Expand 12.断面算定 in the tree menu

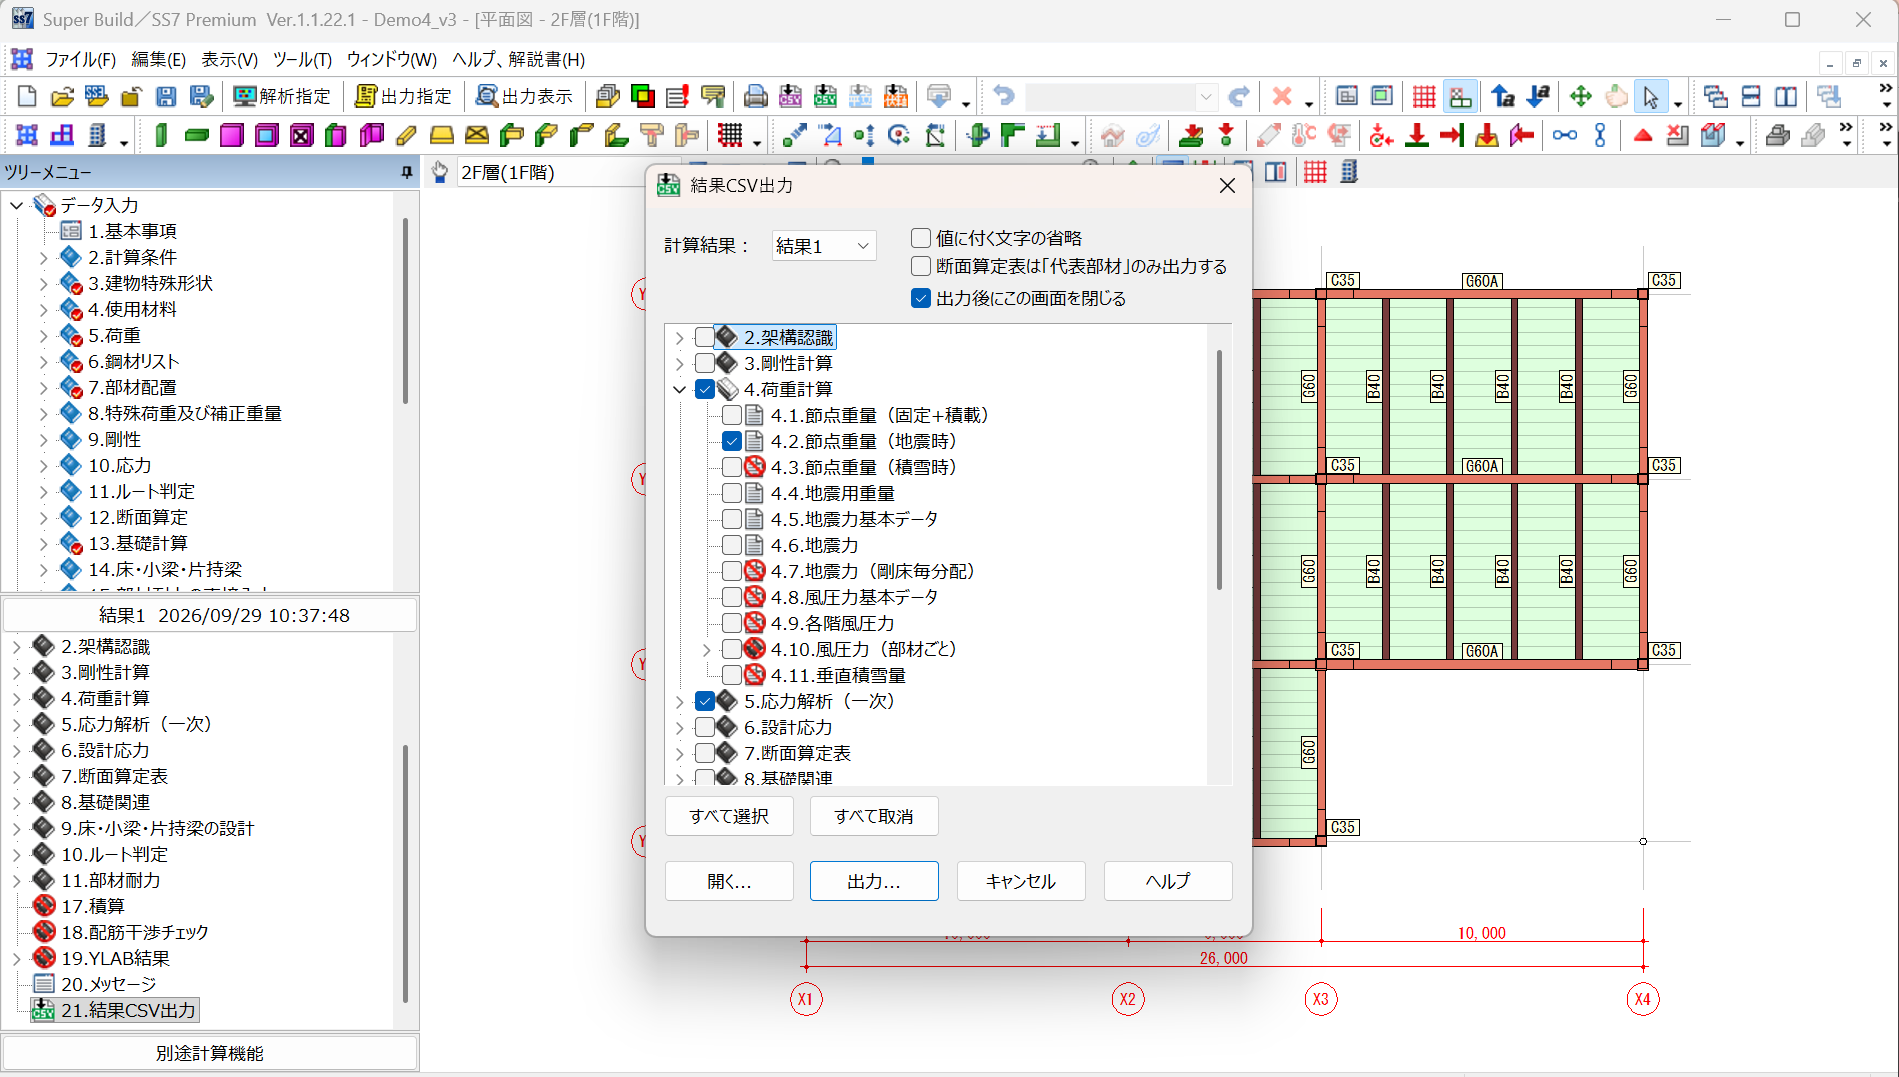[43, 517]
